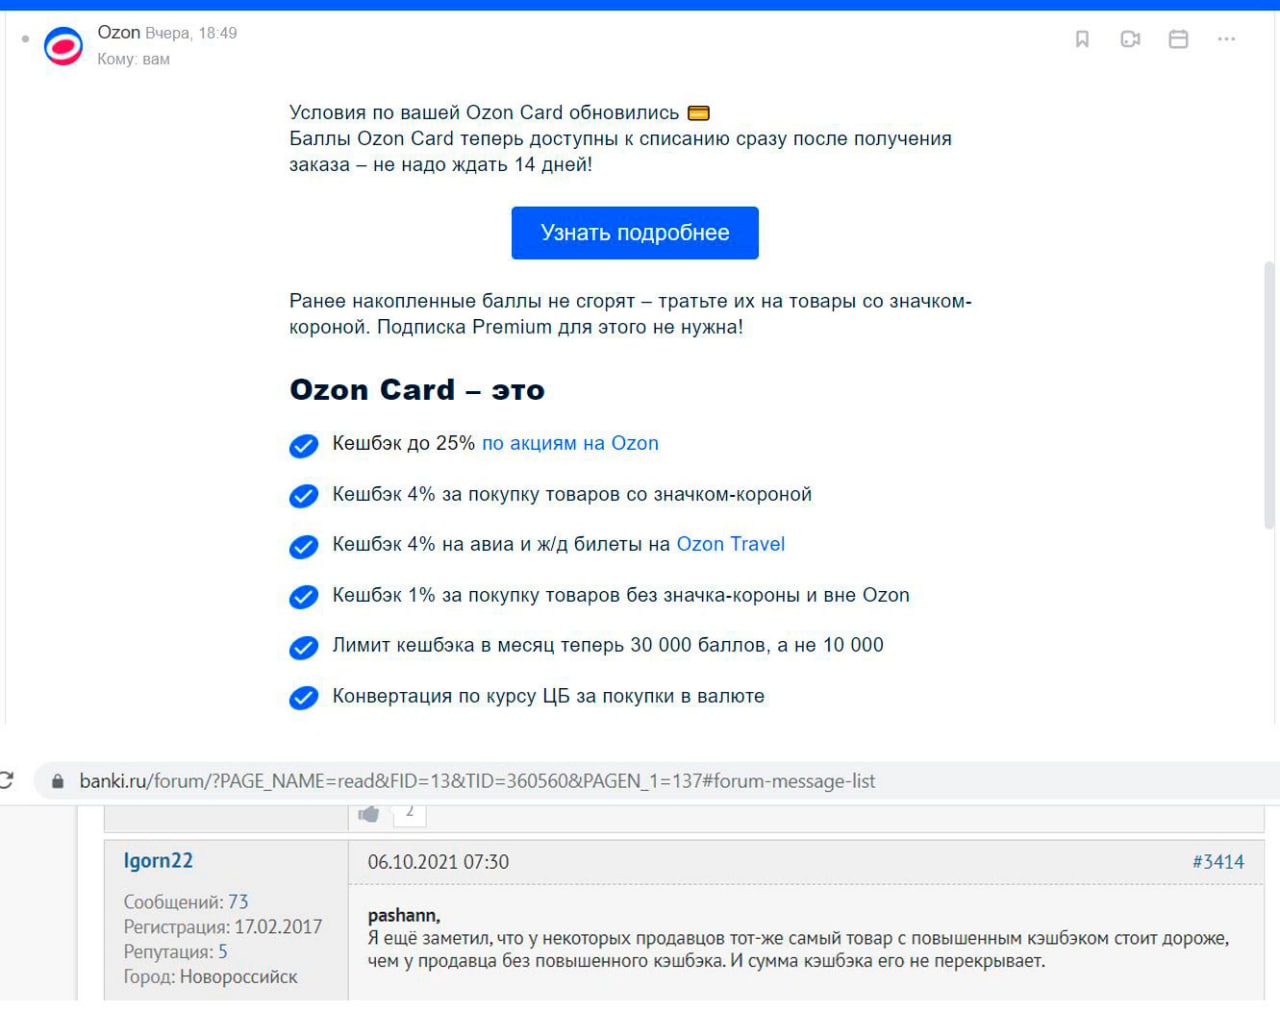The width and height of the screenshot is (1280, 1011).
Task: Click the row "Кешбэк 1% за покупку товаров без значка-короны"
Action: [x=599, y=595]
